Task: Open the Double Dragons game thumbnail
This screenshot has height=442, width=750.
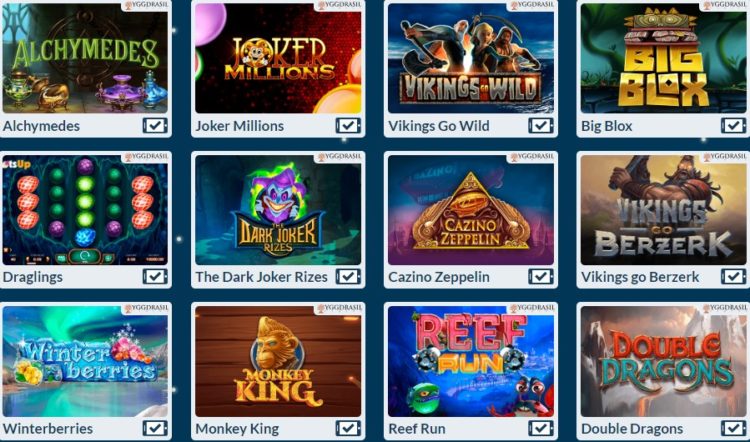Action: [x=663, y=361]
